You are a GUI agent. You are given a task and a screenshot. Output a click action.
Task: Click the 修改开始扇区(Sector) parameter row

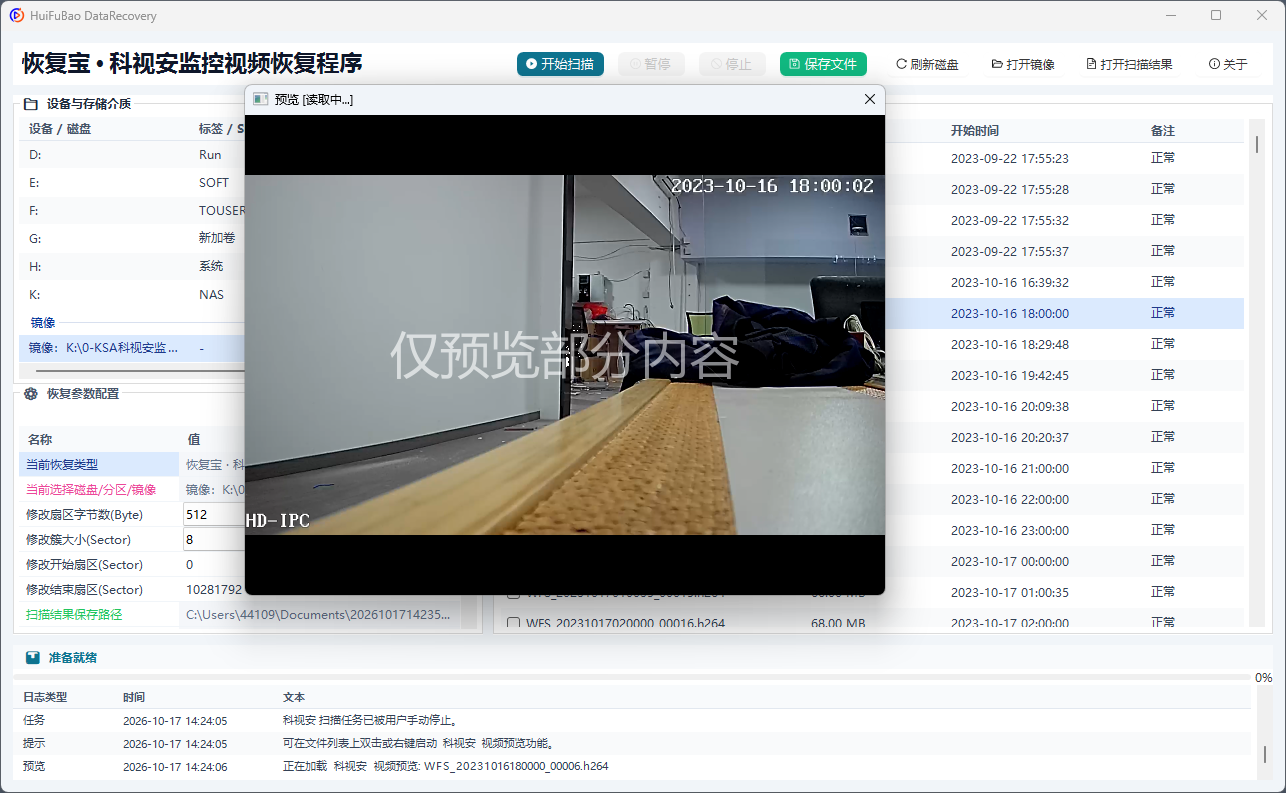(x=132, y=564)
